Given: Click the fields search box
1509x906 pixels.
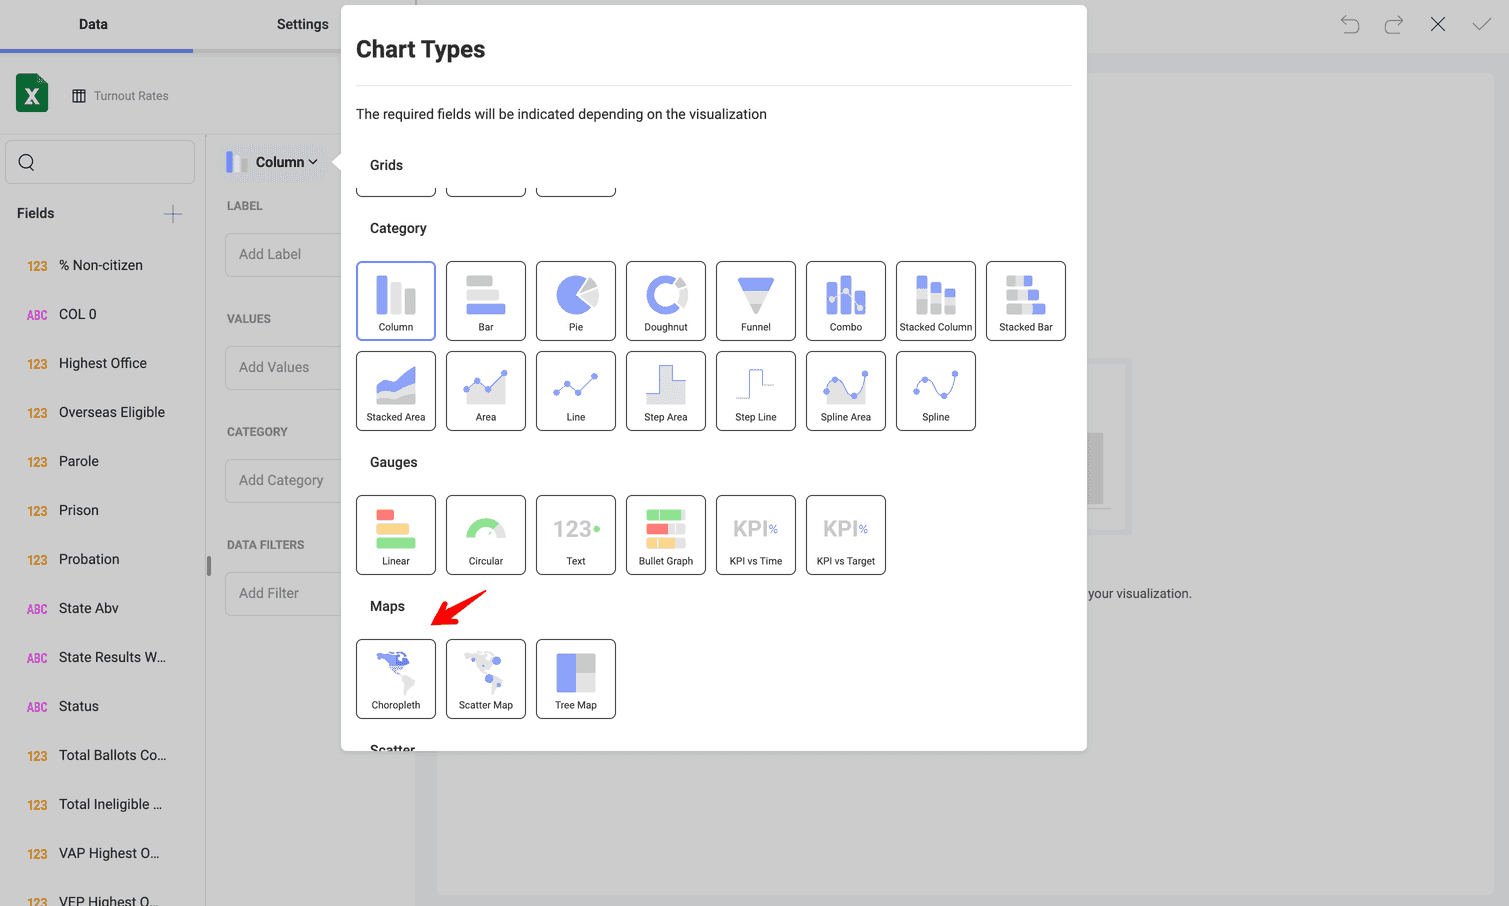Looking at the screenshot, I should point(100,162).
